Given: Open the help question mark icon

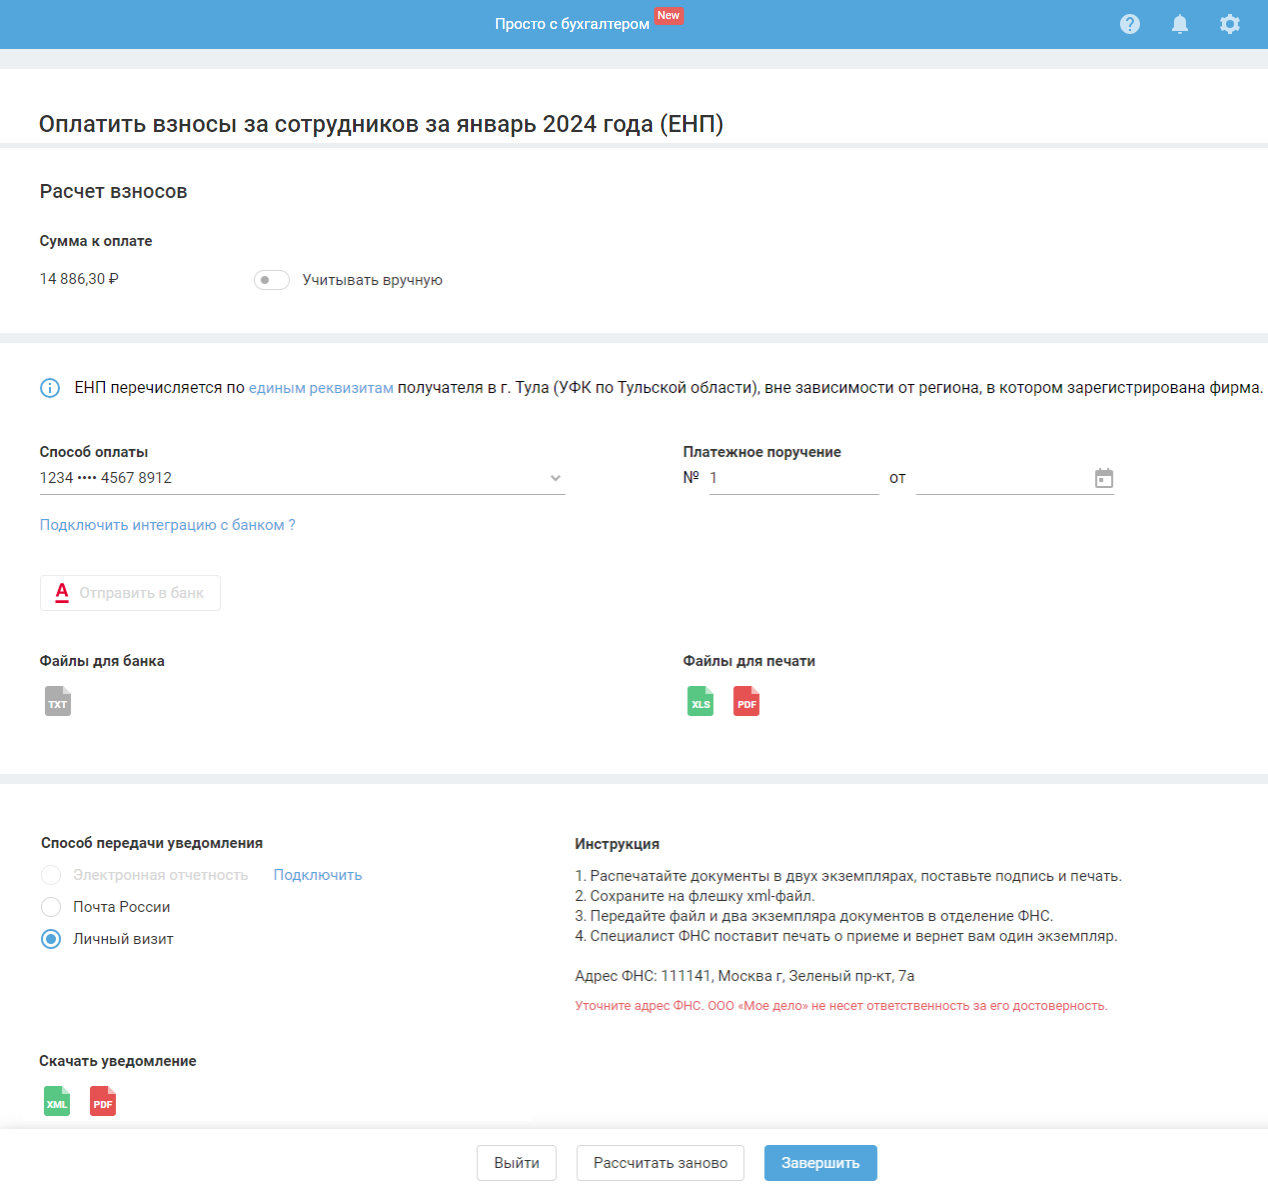Looking at the screenshot, I should (x=1130, y=24).
